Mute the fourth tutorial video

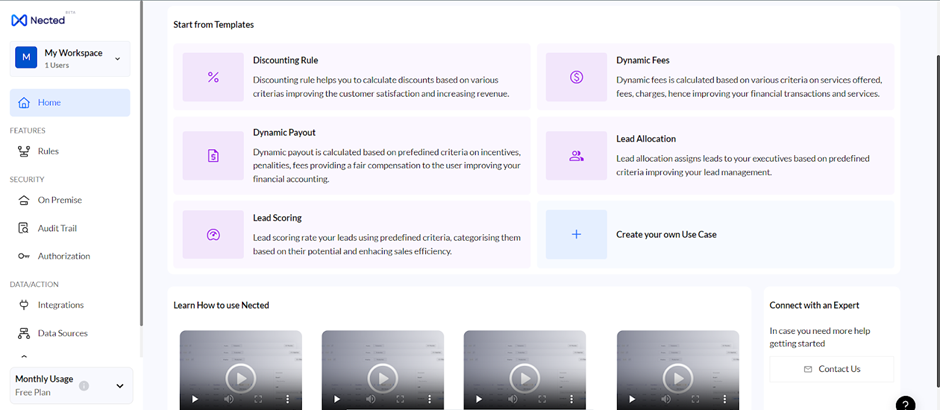[666, 399]
